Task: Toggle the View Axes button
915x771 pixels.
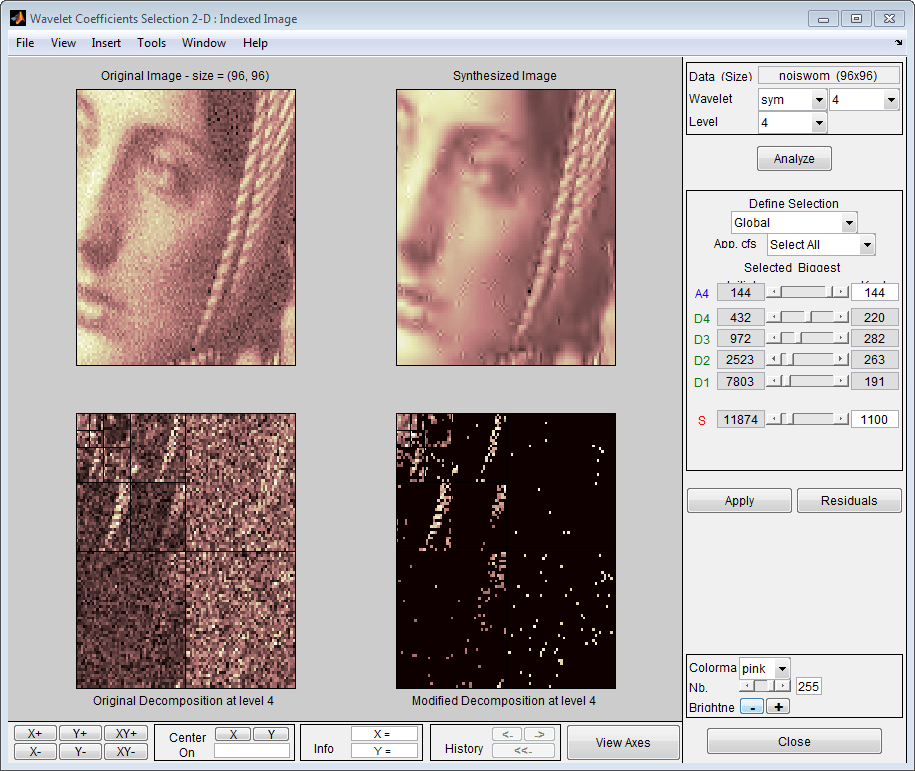Action: click(622, 742)
